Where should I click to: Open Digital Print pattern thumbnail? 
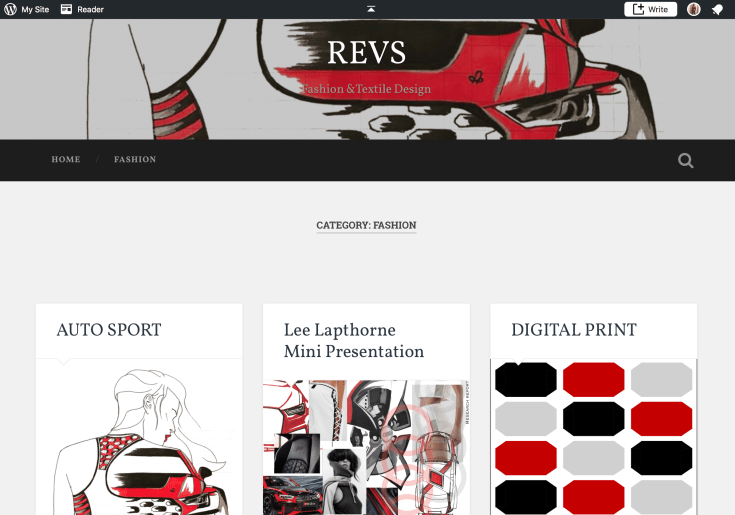(x=593, y=437)
